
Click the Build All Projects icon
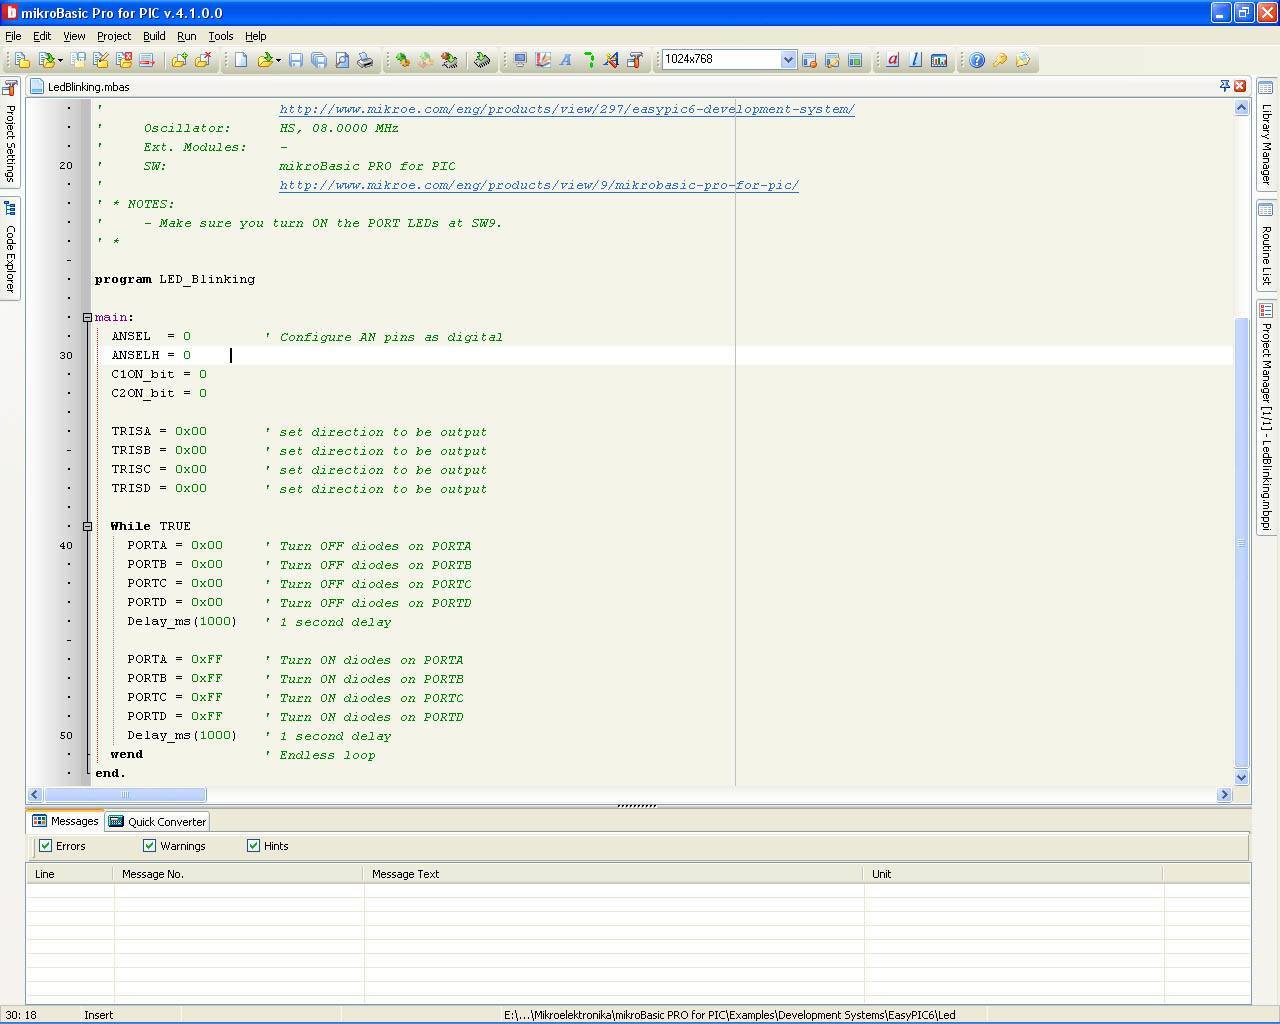[426, 60]
